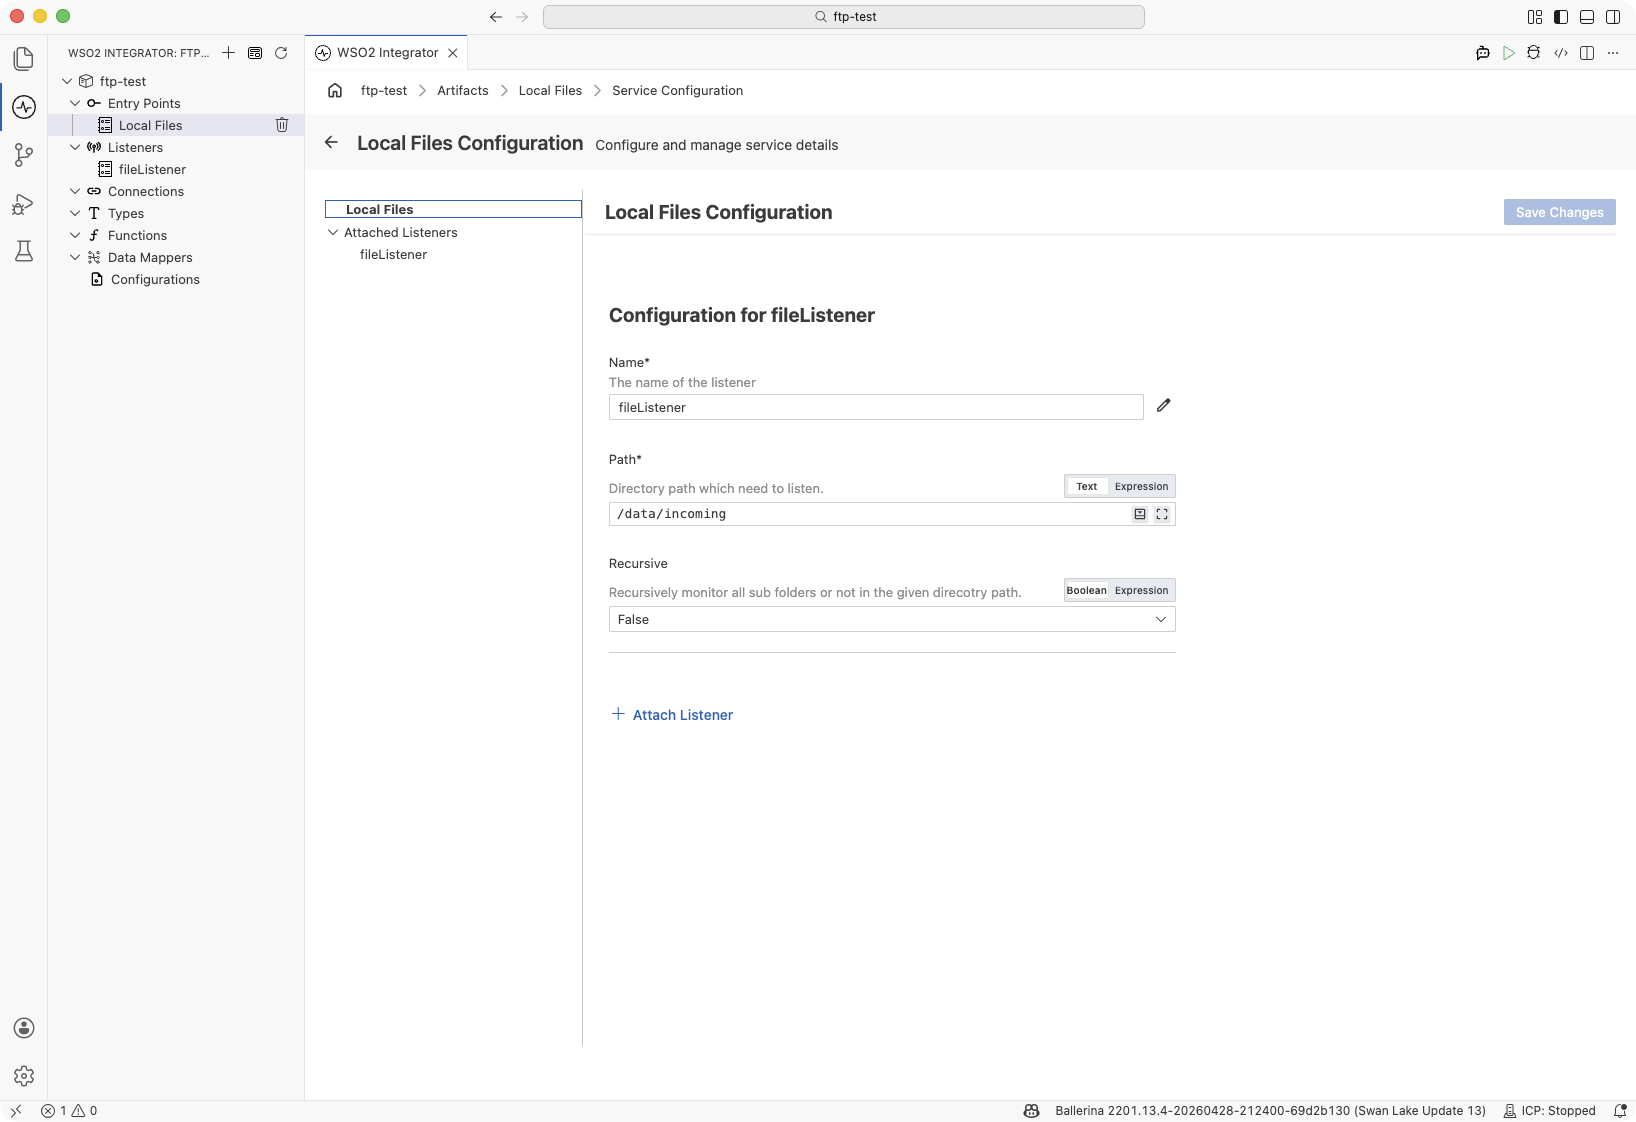Viewport: 1636px width, 1122px height.
Task: Open the Testing flask view
Action: click(x=24, y=251)
